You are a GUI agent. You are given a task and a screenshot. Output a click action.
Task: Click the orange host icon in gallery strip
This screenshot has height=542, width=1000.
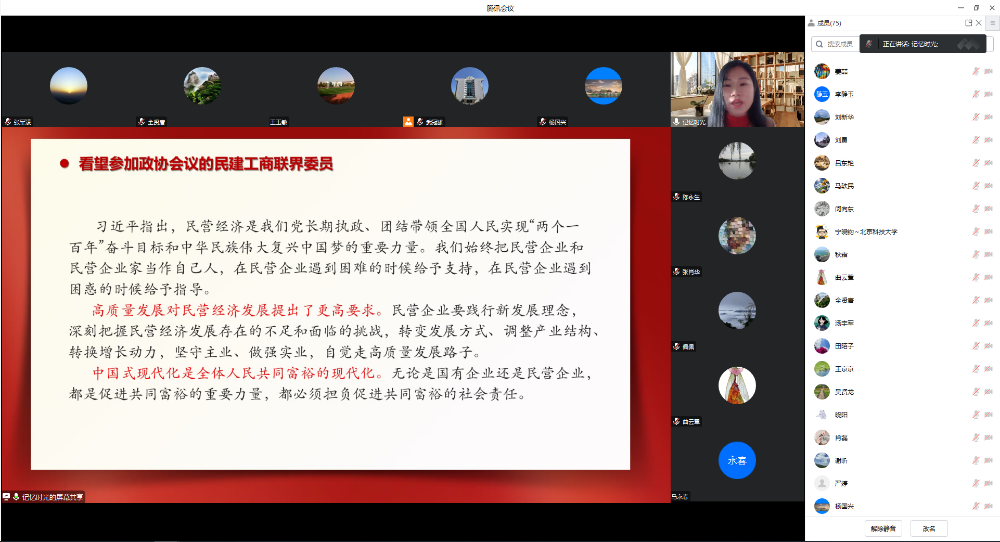[408, 122]
